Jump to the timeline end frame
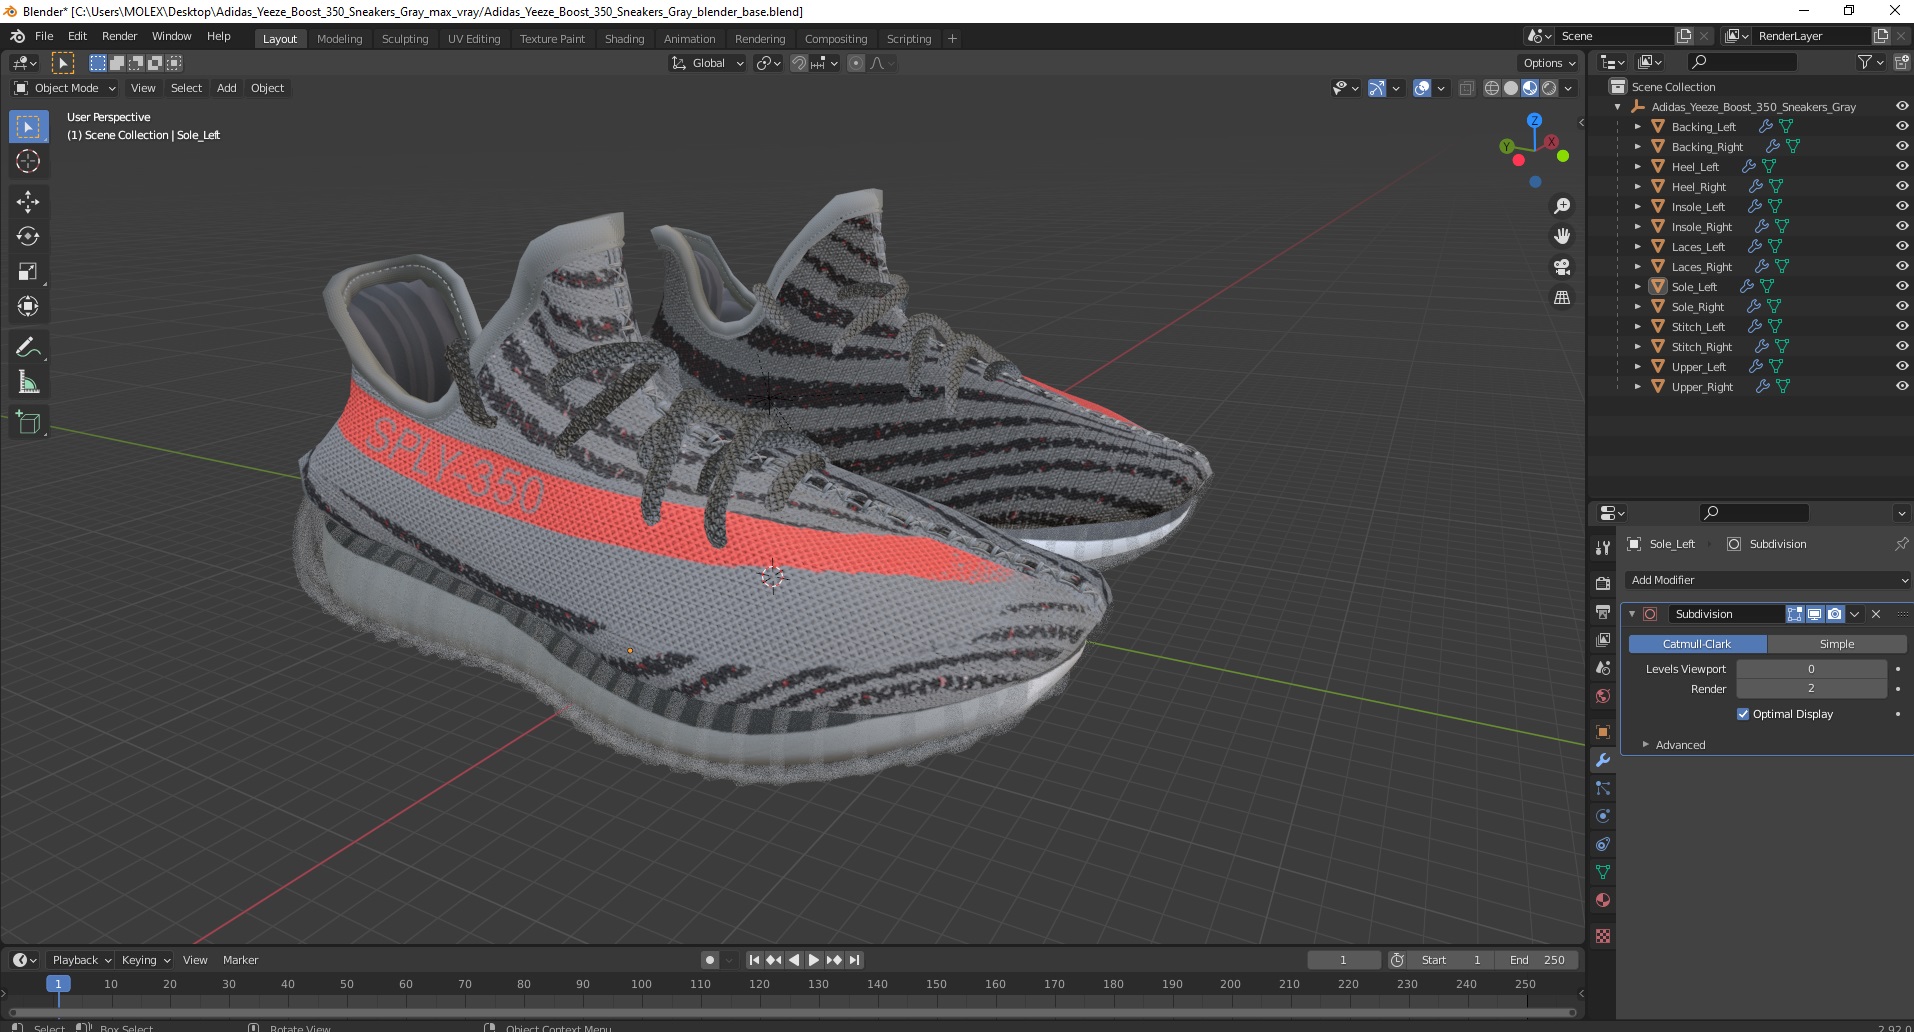This screenshot has width=1914, height=1032. click(x=854, y=960)
